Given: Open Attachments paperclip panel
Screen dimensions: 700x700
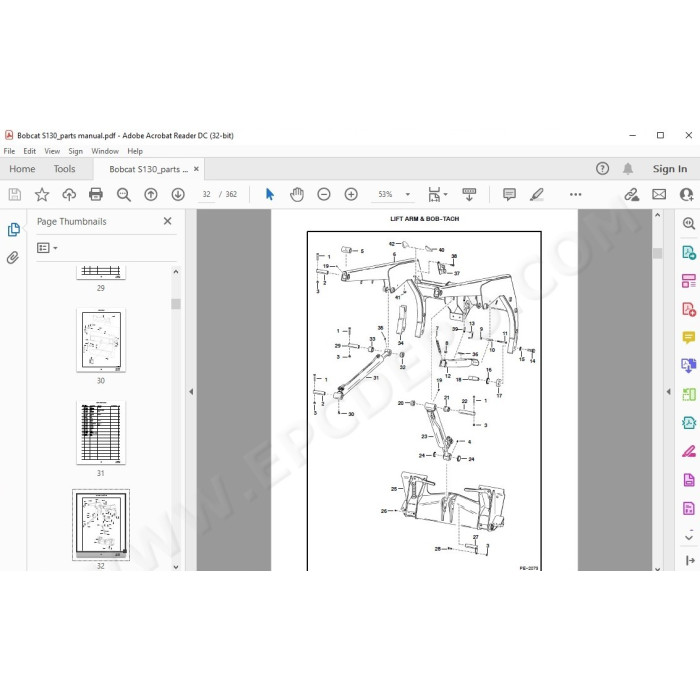Looking at the screenshot, I should [x=13, y=258].
